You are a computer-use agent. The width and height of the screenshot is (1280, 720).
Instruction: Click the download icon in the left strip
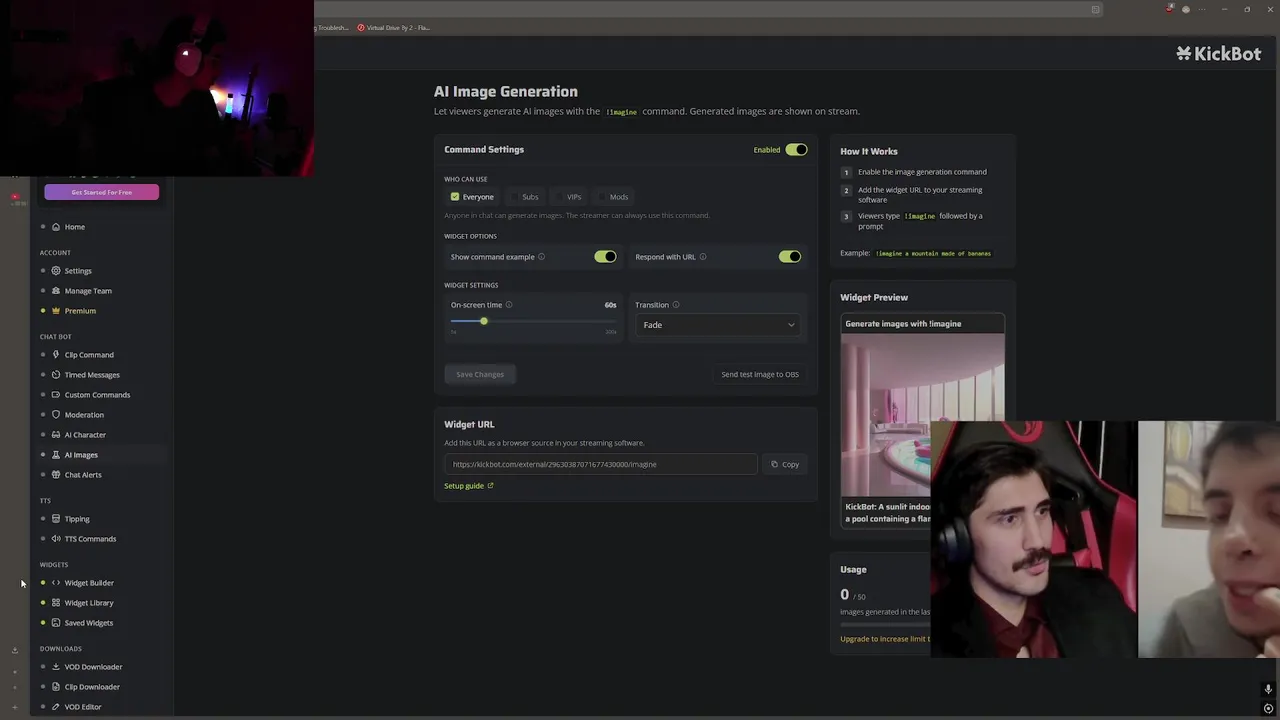pyautogui.click(x=15, y=650)
